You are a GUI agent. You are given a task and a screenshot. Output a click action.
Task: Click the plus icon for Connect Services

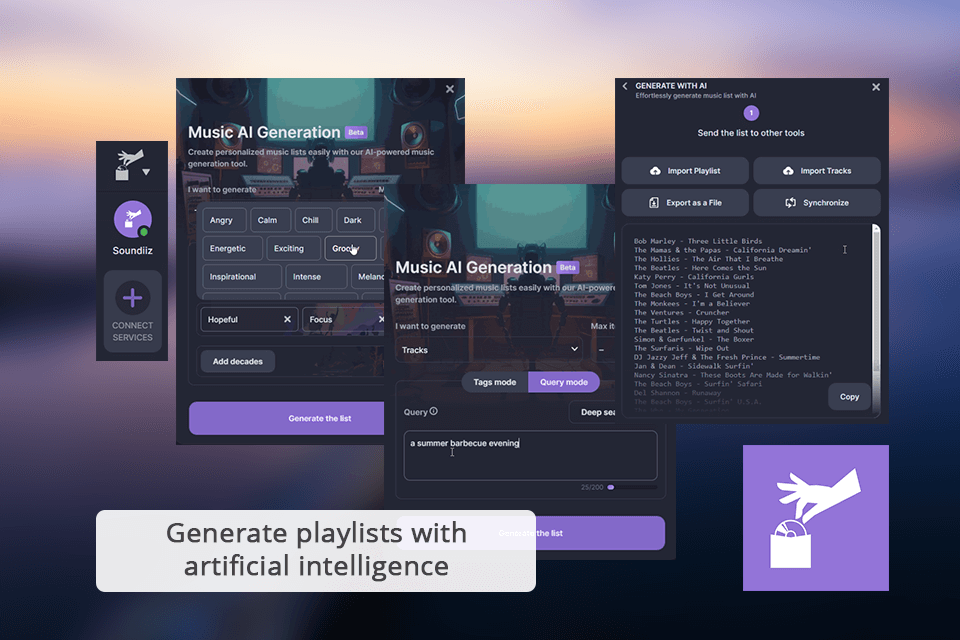pos(133,298)
